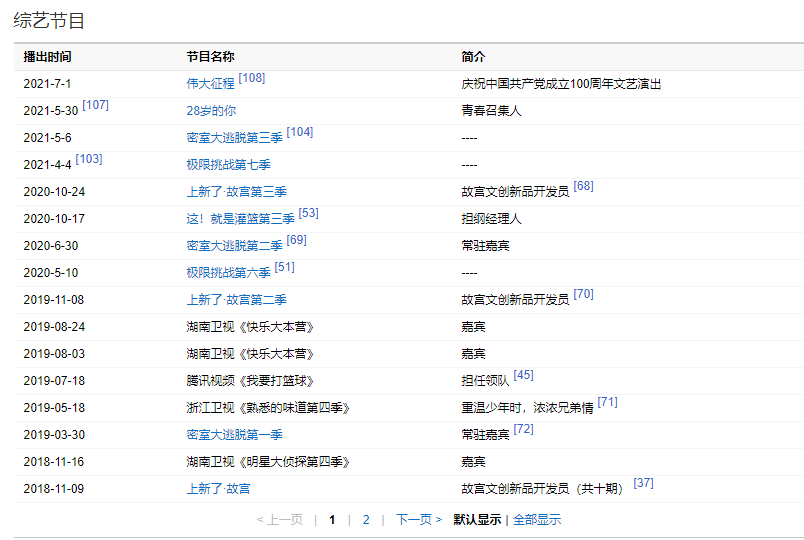Open reference [37] citation
The width and height of the screenshot is (804, 540).
click(644, 483)
